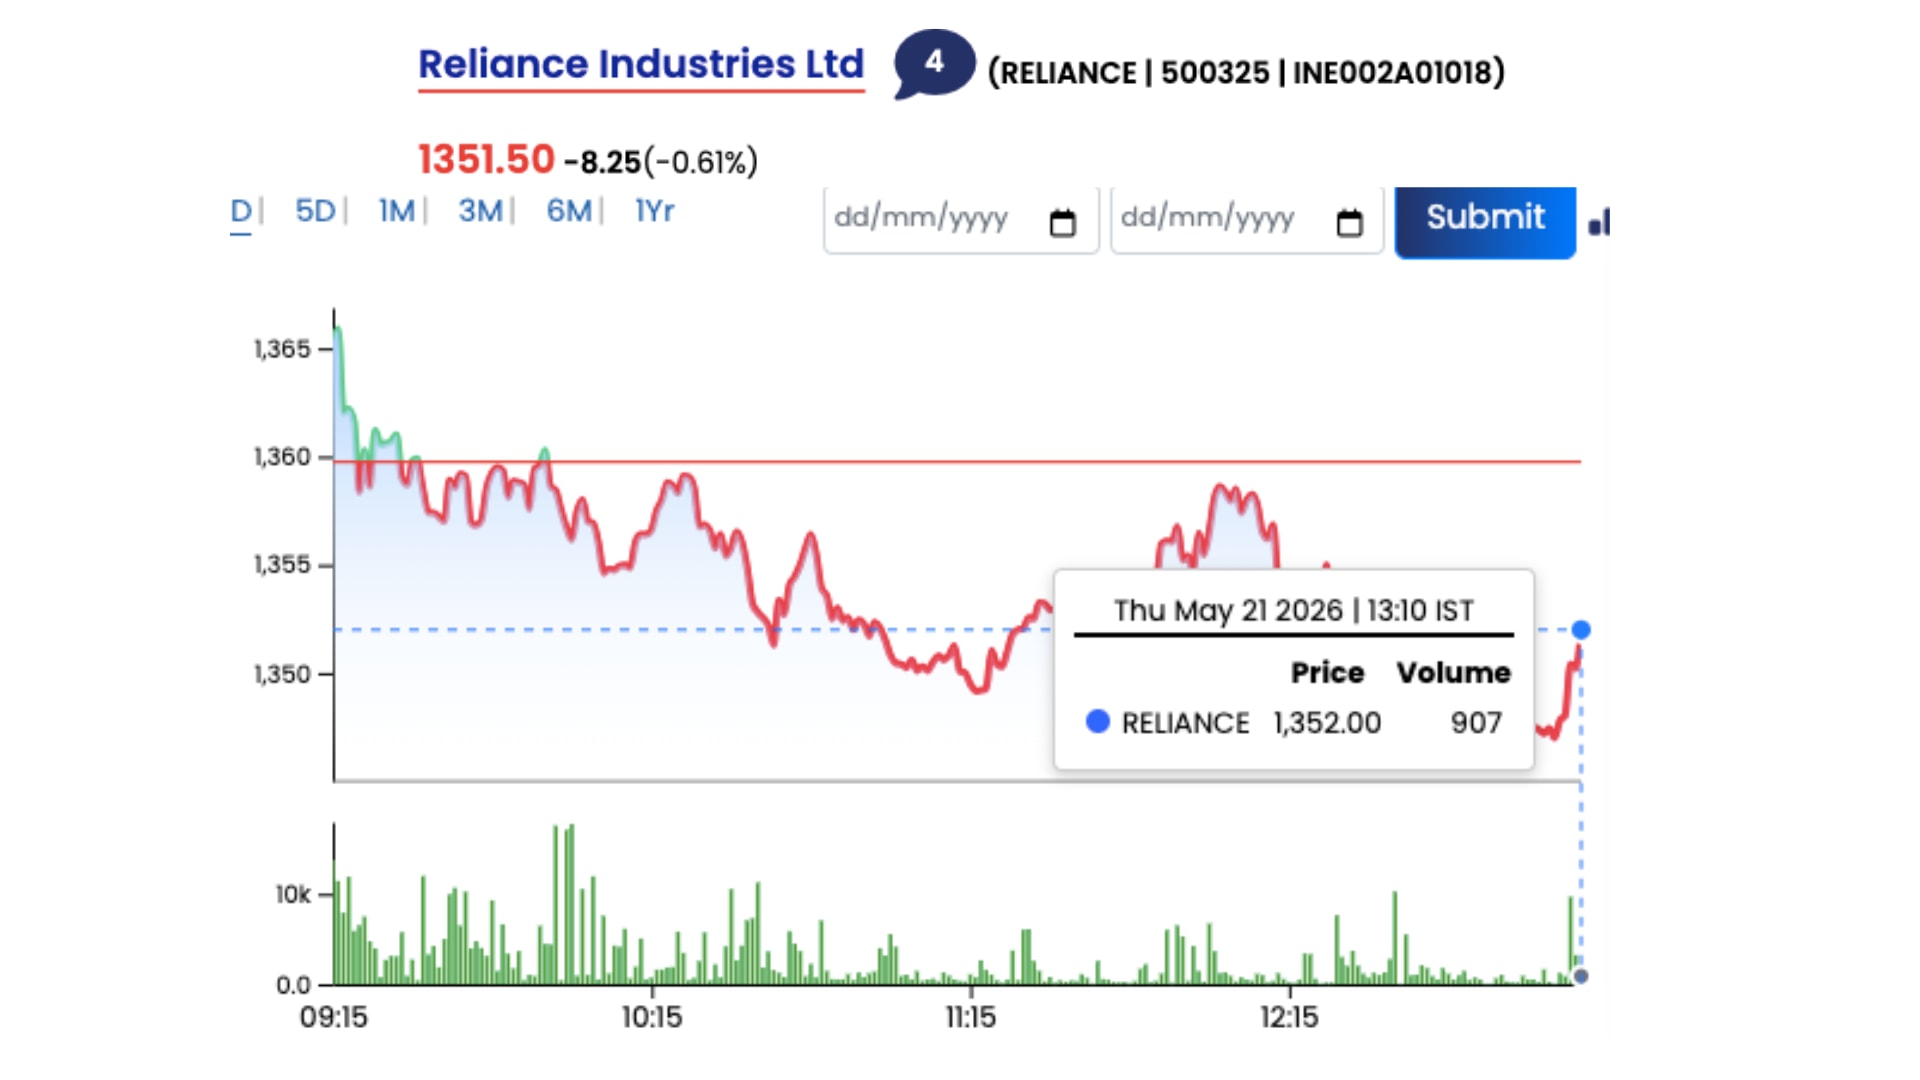This screenshot has height=1080, width=1920.
Task: Open the comments bubble showing 4
Action: click(x=934, y=63)
